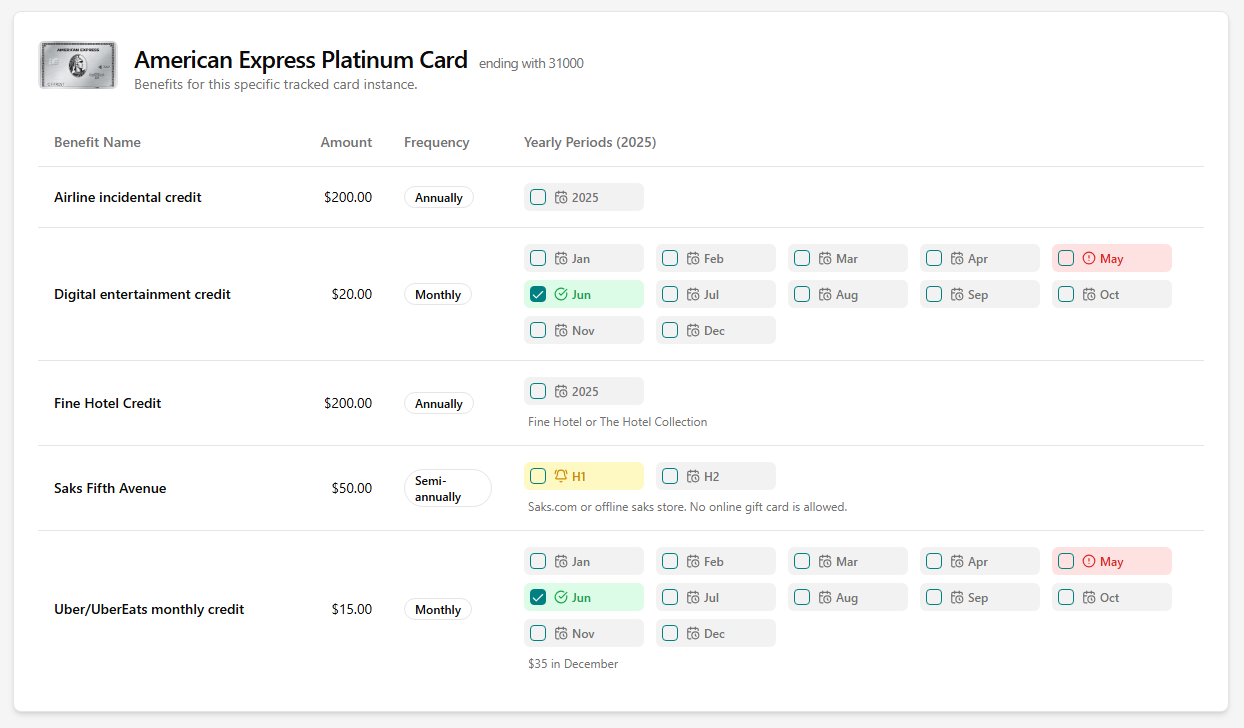Screen dimensions: 1244x728
Task: Click the Saks.com offline store note
Action: coord(687,507)
